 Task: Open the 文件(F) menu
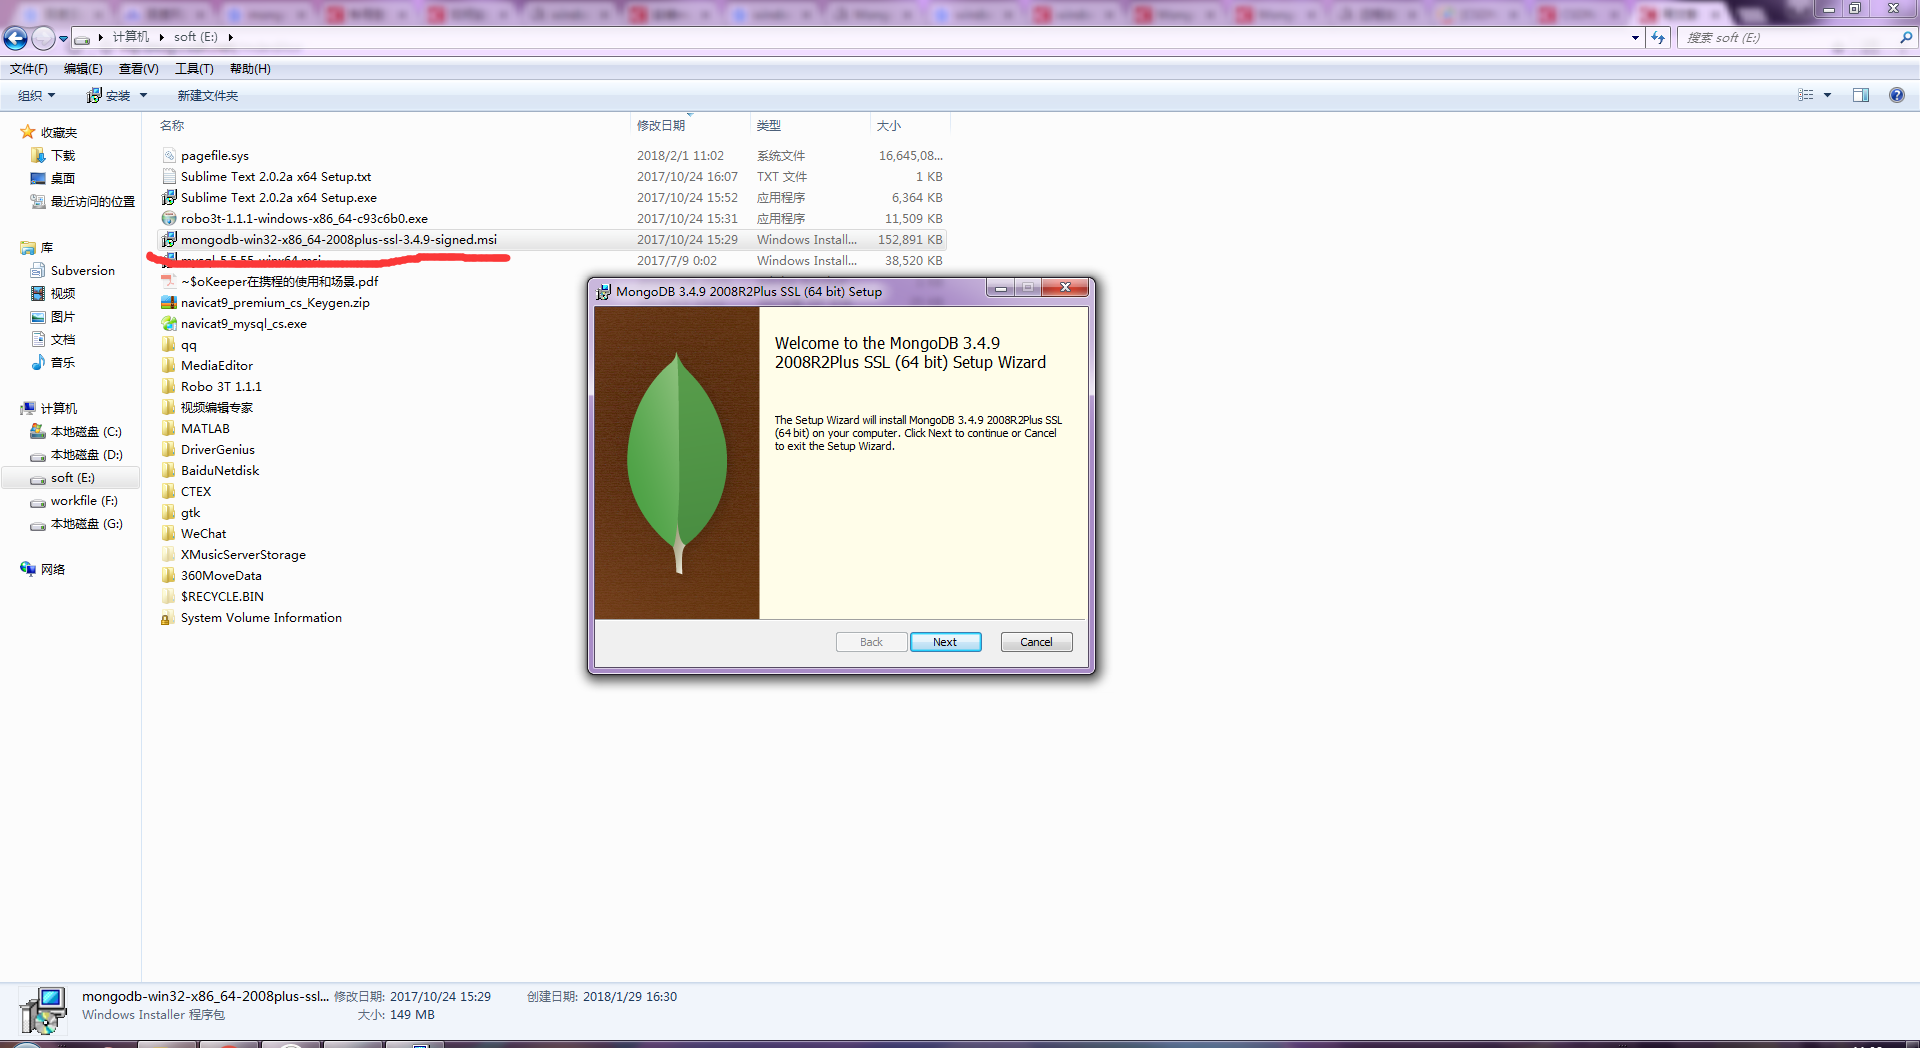click(x=29, y=69)
